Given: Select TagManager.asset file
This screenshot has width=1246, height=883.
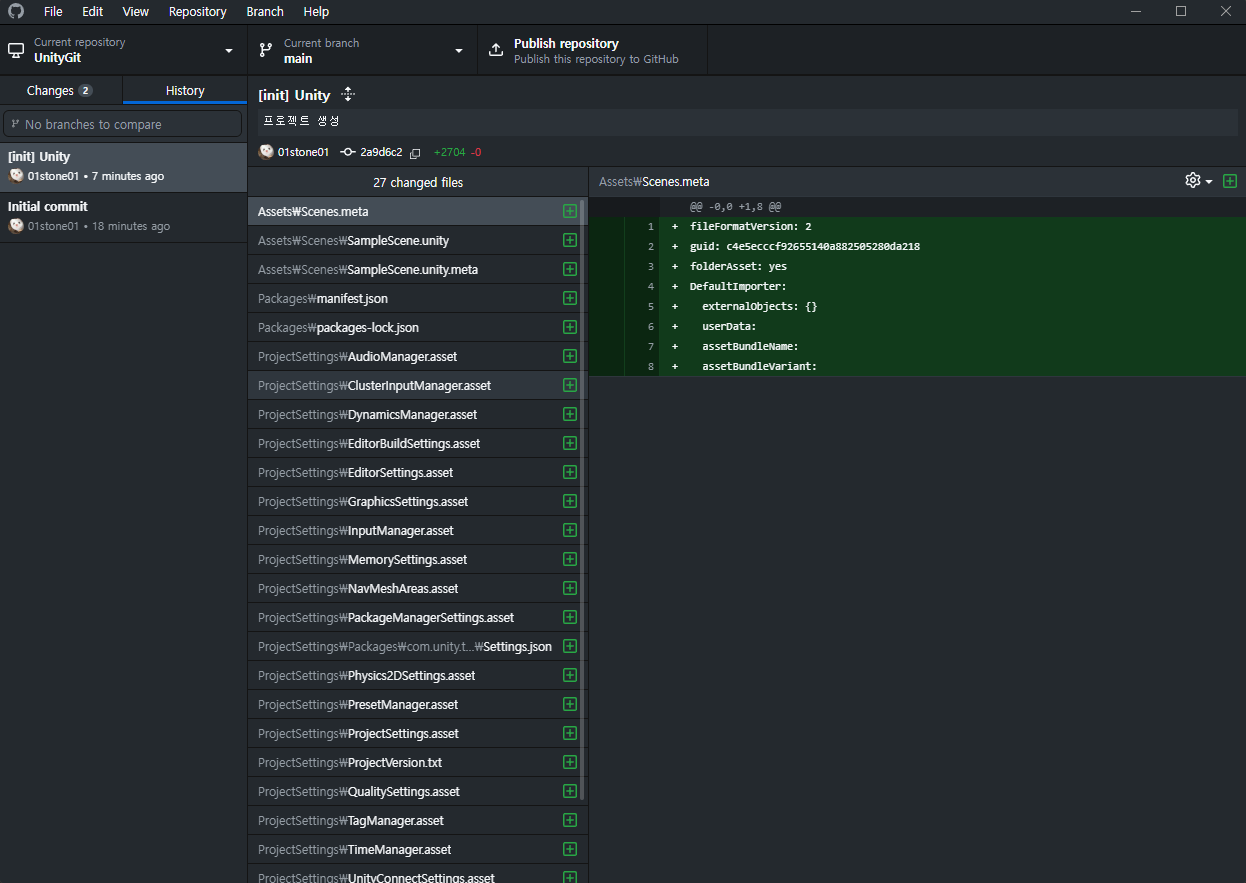Looking at the screenshot, I should pos(417,820).
